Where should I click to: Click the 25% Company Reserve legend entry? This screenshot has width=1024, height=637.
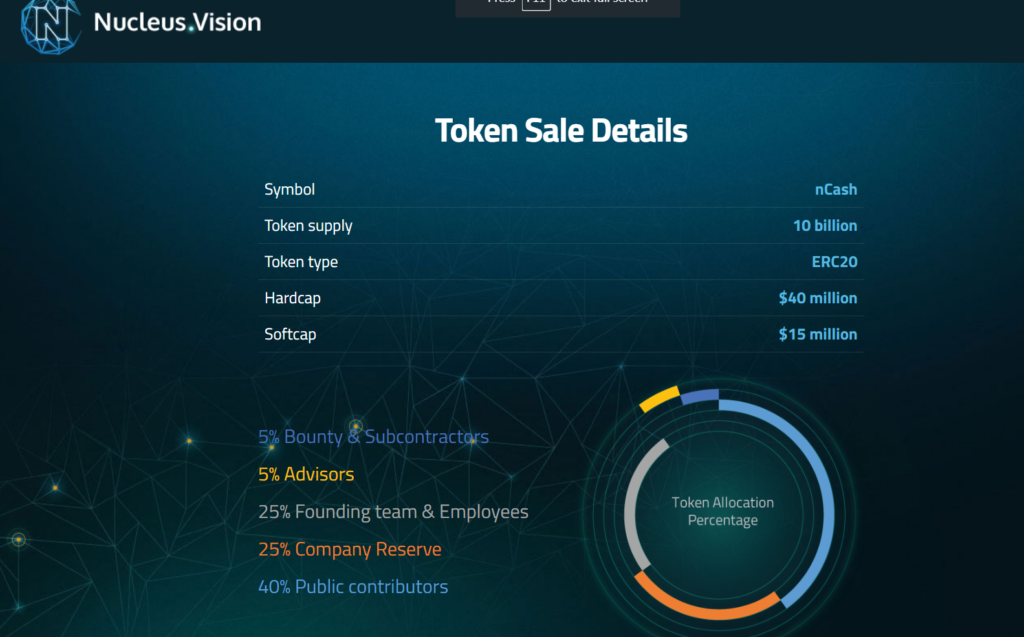[x=350, y=549]
